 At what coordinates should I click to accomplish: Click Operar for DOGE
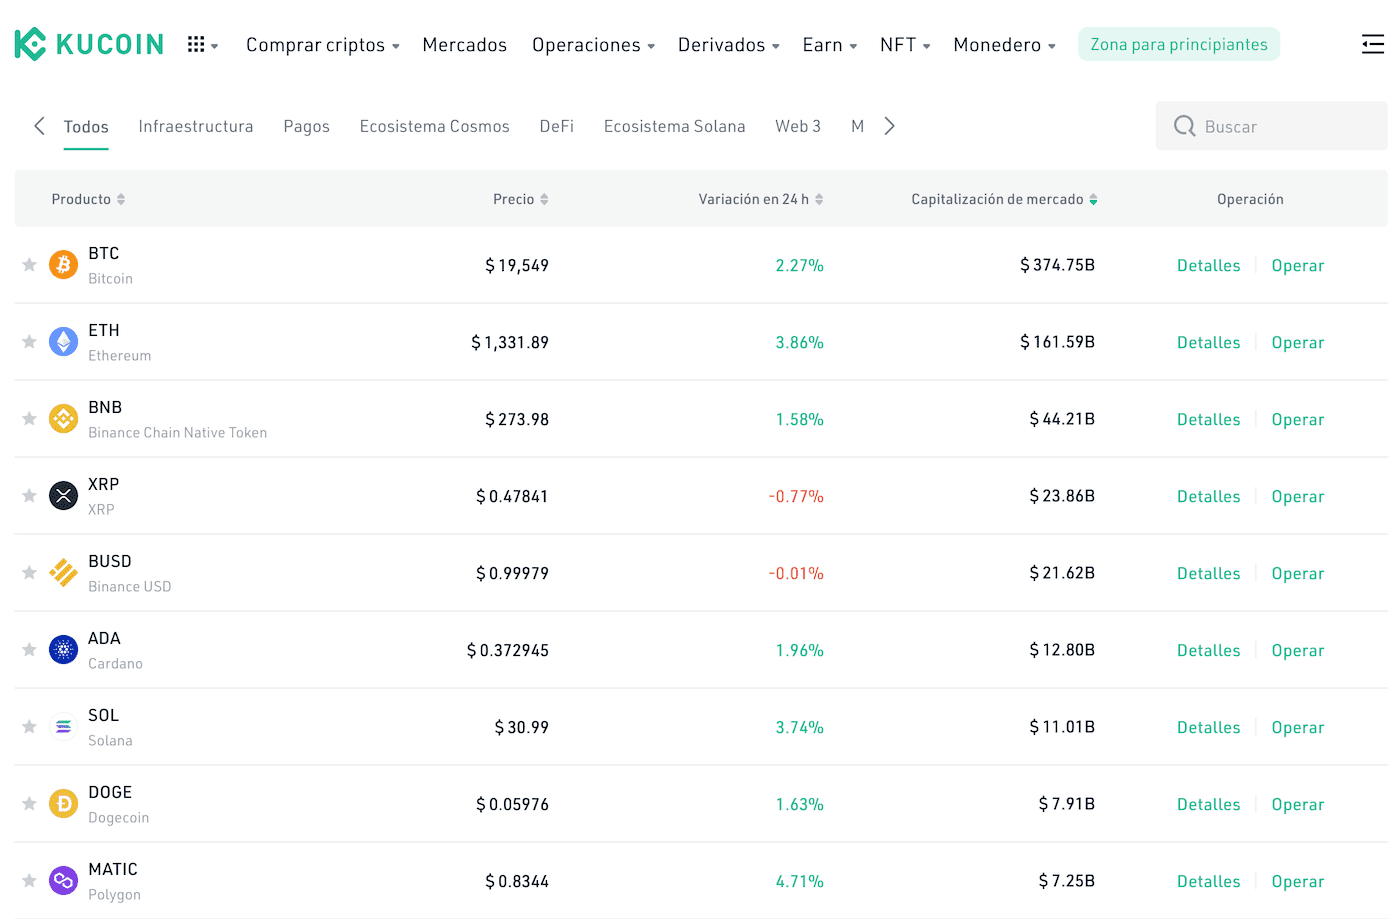(x=1298, y=805)
